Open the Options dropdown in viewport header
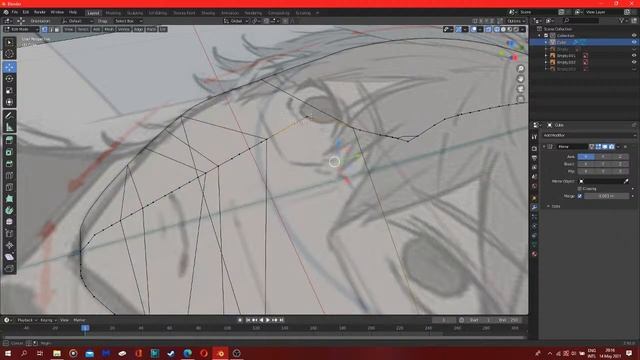 tap(516, 21)
